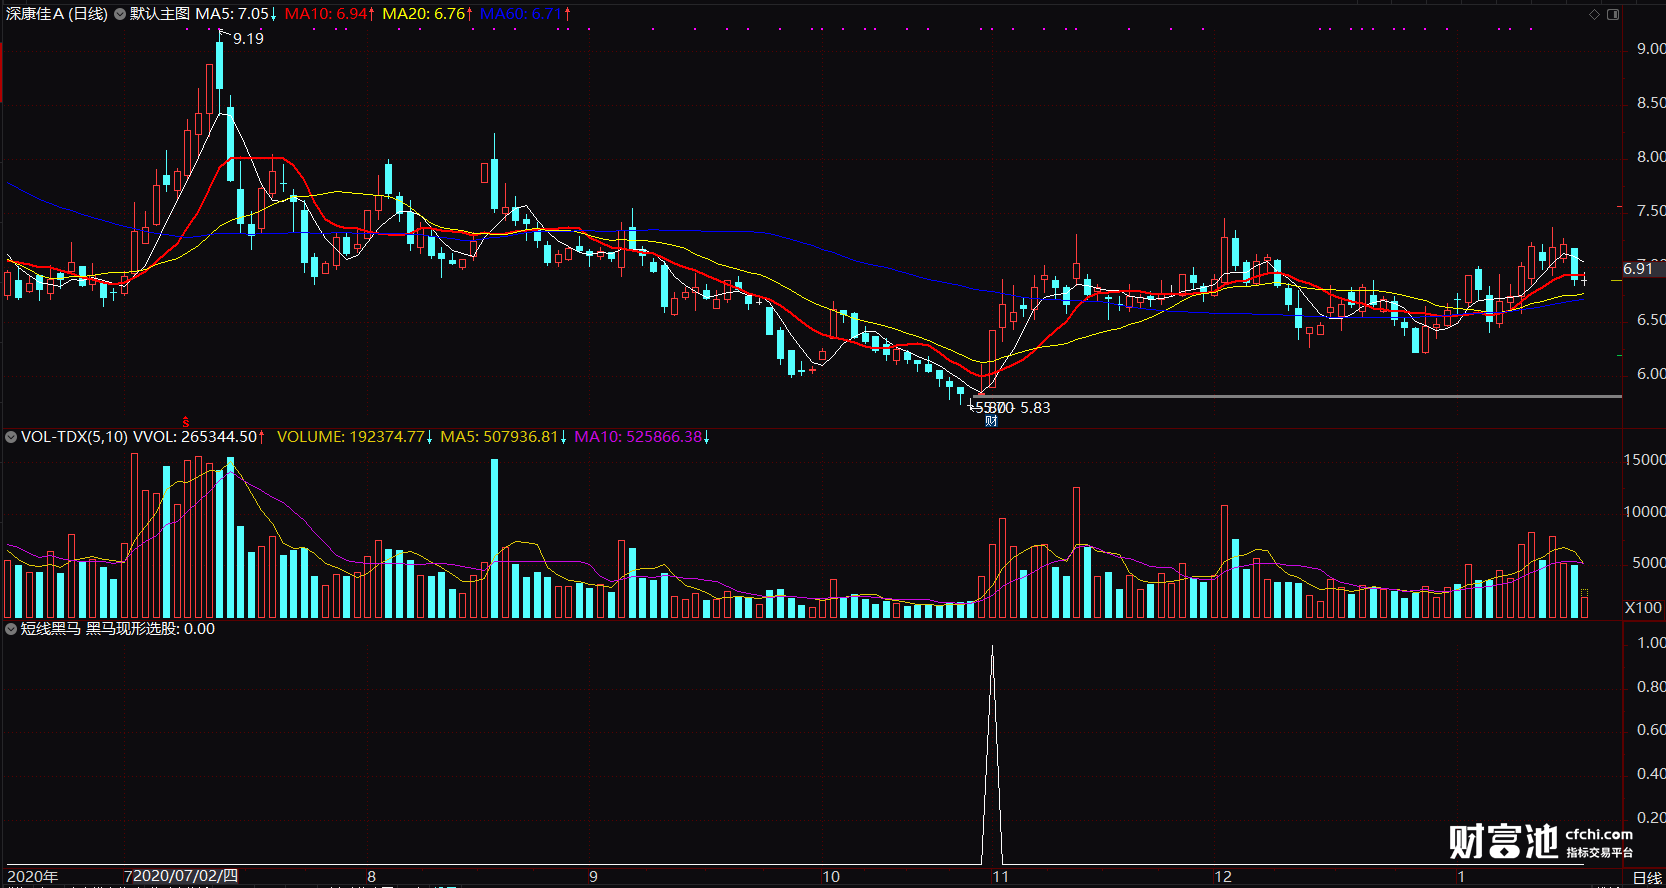This screenshot has width=1666, height=888.
Task: Click month 11 on the time axis
Action: click(x=1001, y=877)
